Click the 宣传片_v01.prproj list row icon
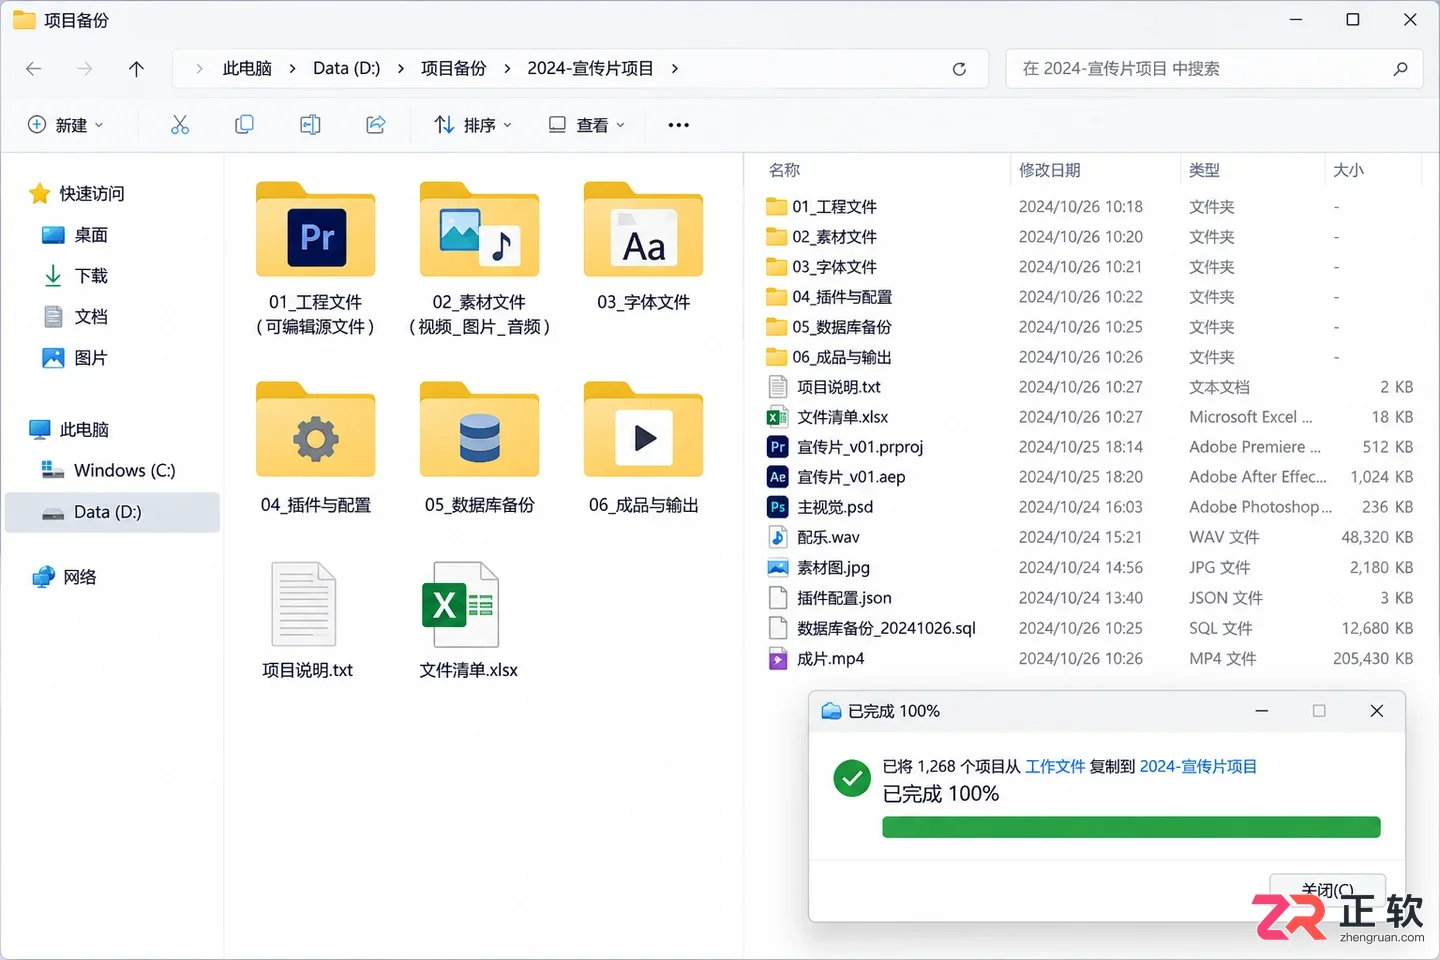 (x=777, y=447)
